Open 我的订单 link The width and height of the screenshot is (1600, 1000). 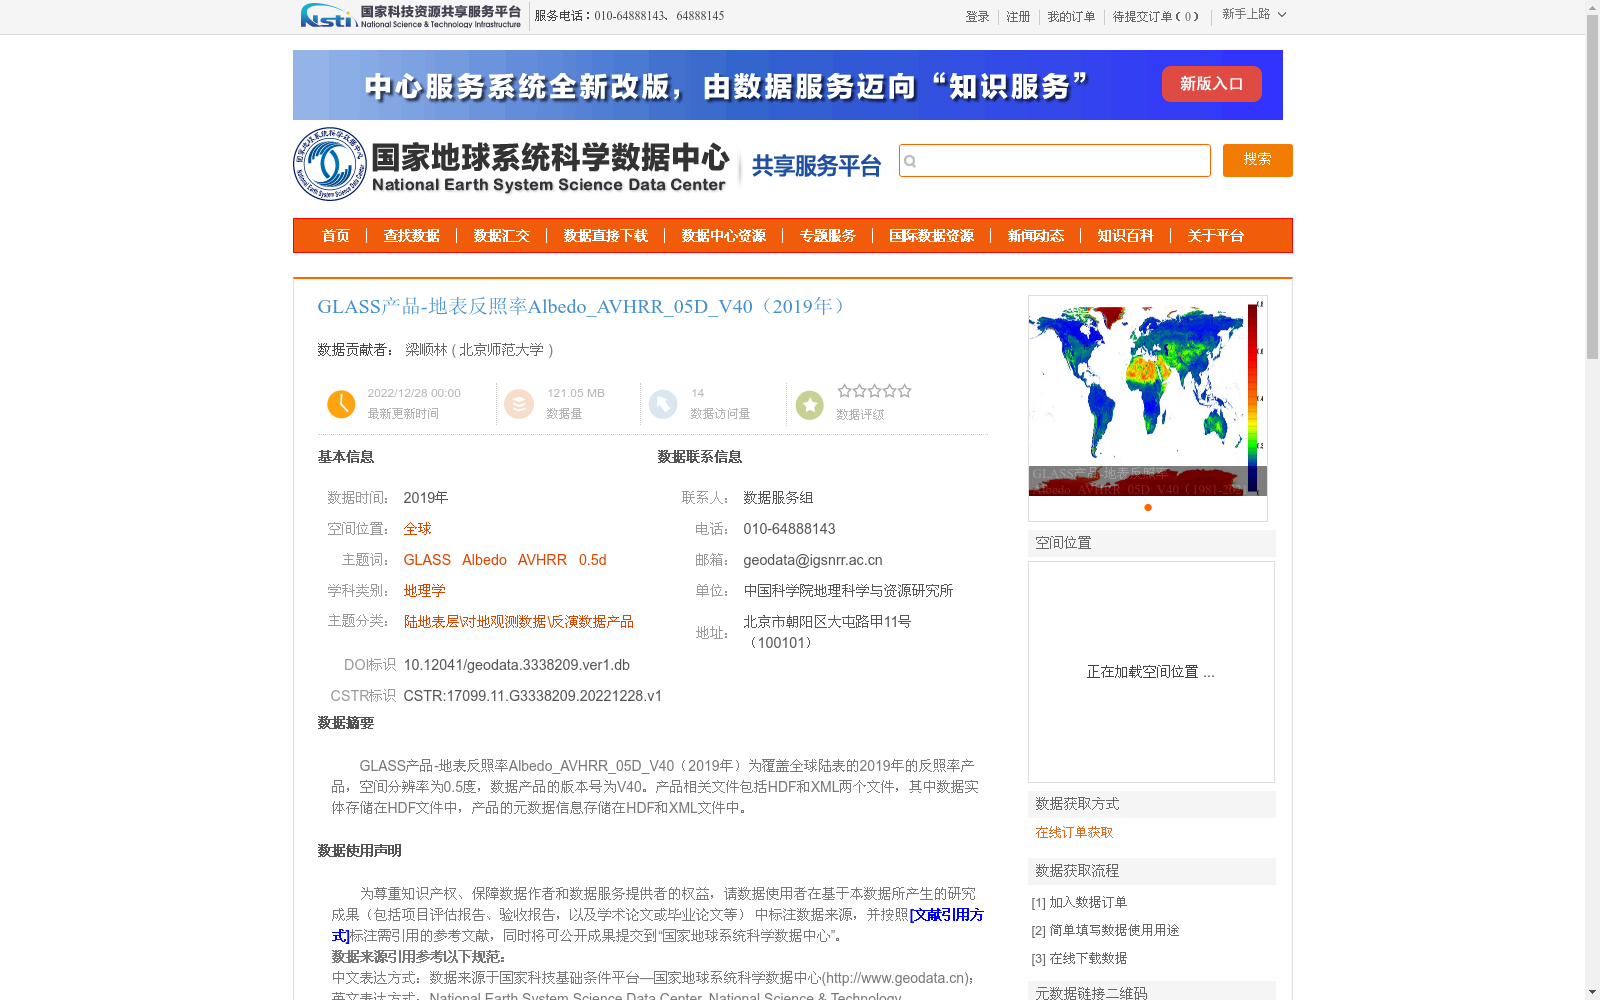[x=1071, y=17]
